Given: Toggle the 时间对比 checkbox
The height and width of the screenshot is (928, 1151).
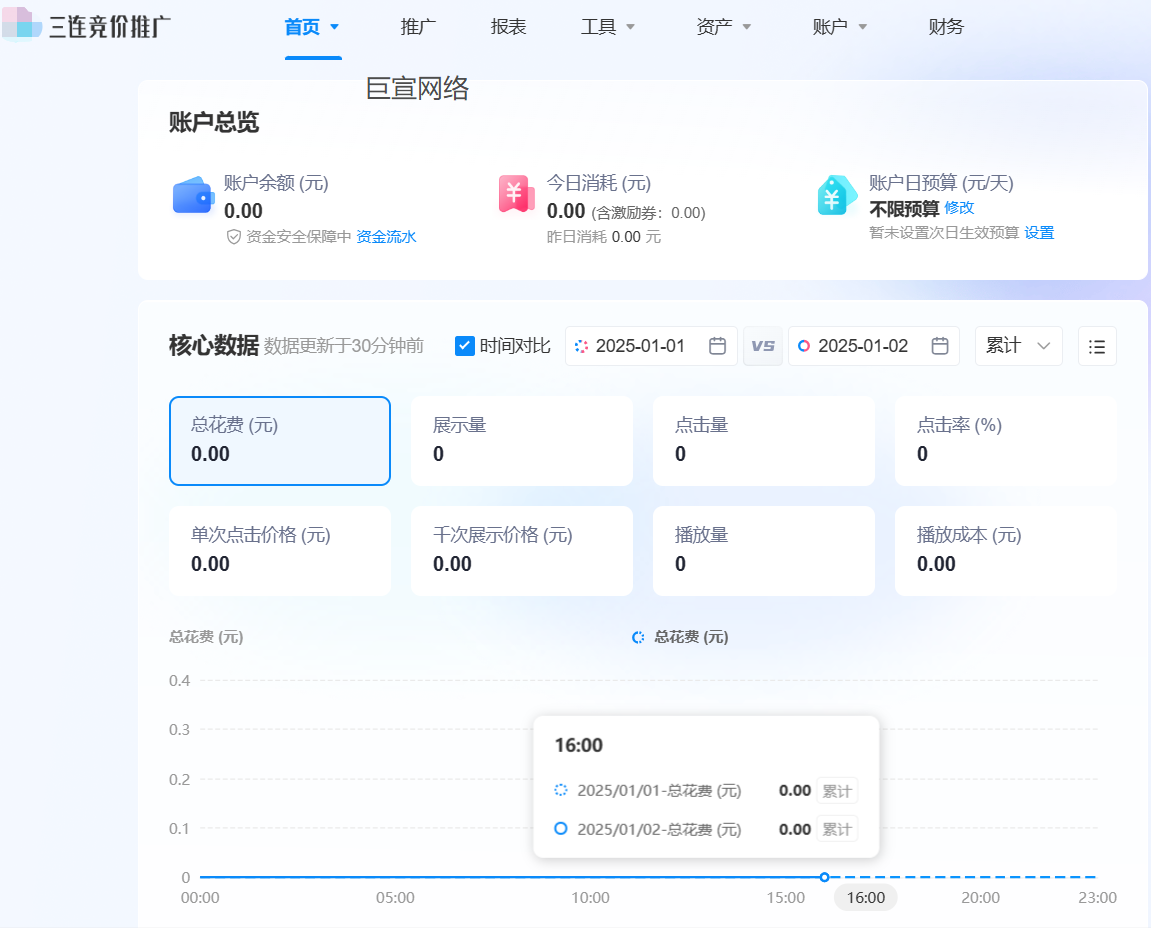Looking at the screenshot, I should pyautogui.click(x=465, y=346).
